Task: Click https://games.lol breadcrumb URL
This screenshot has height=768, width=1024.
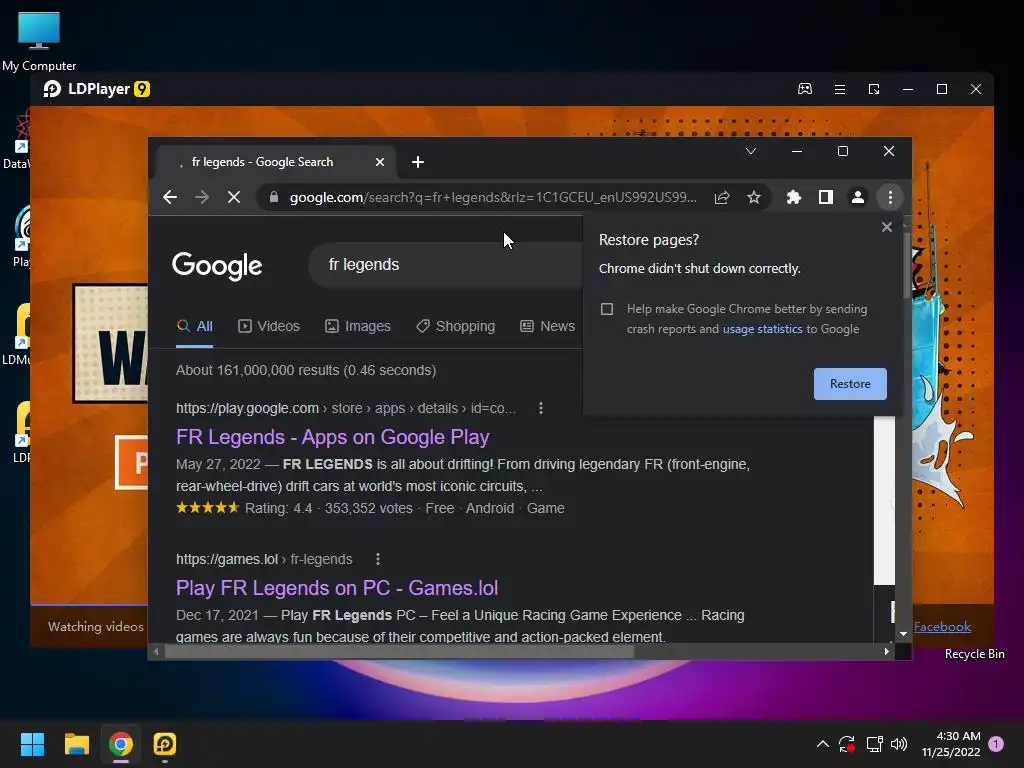Action: pos(227,559)
